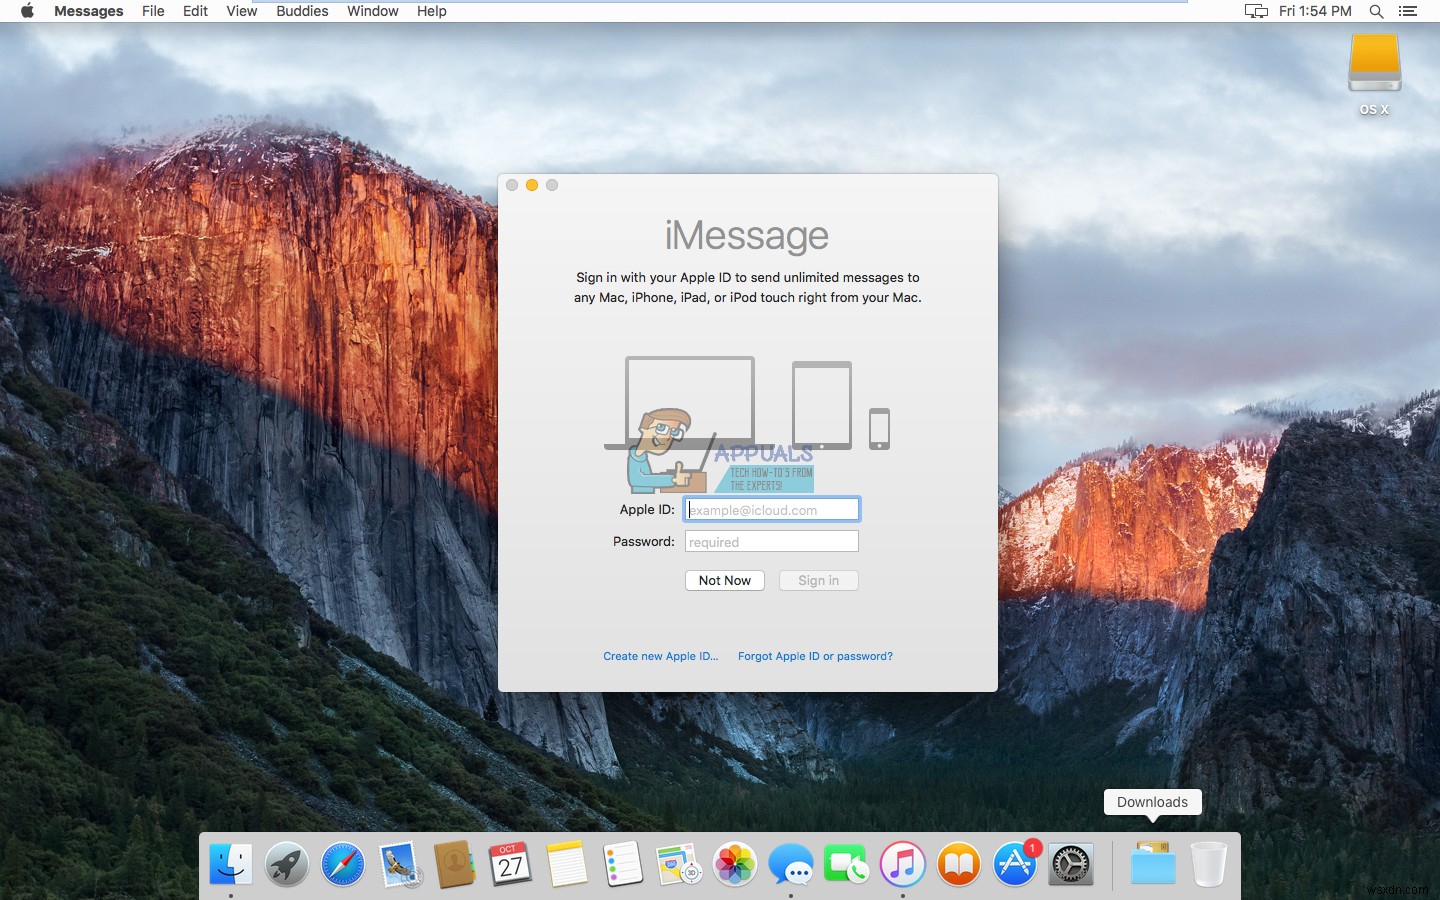The height and width of the screenshot is (900, 1440).
Task: Open Safari from the Dock
Action: [343, 865]
